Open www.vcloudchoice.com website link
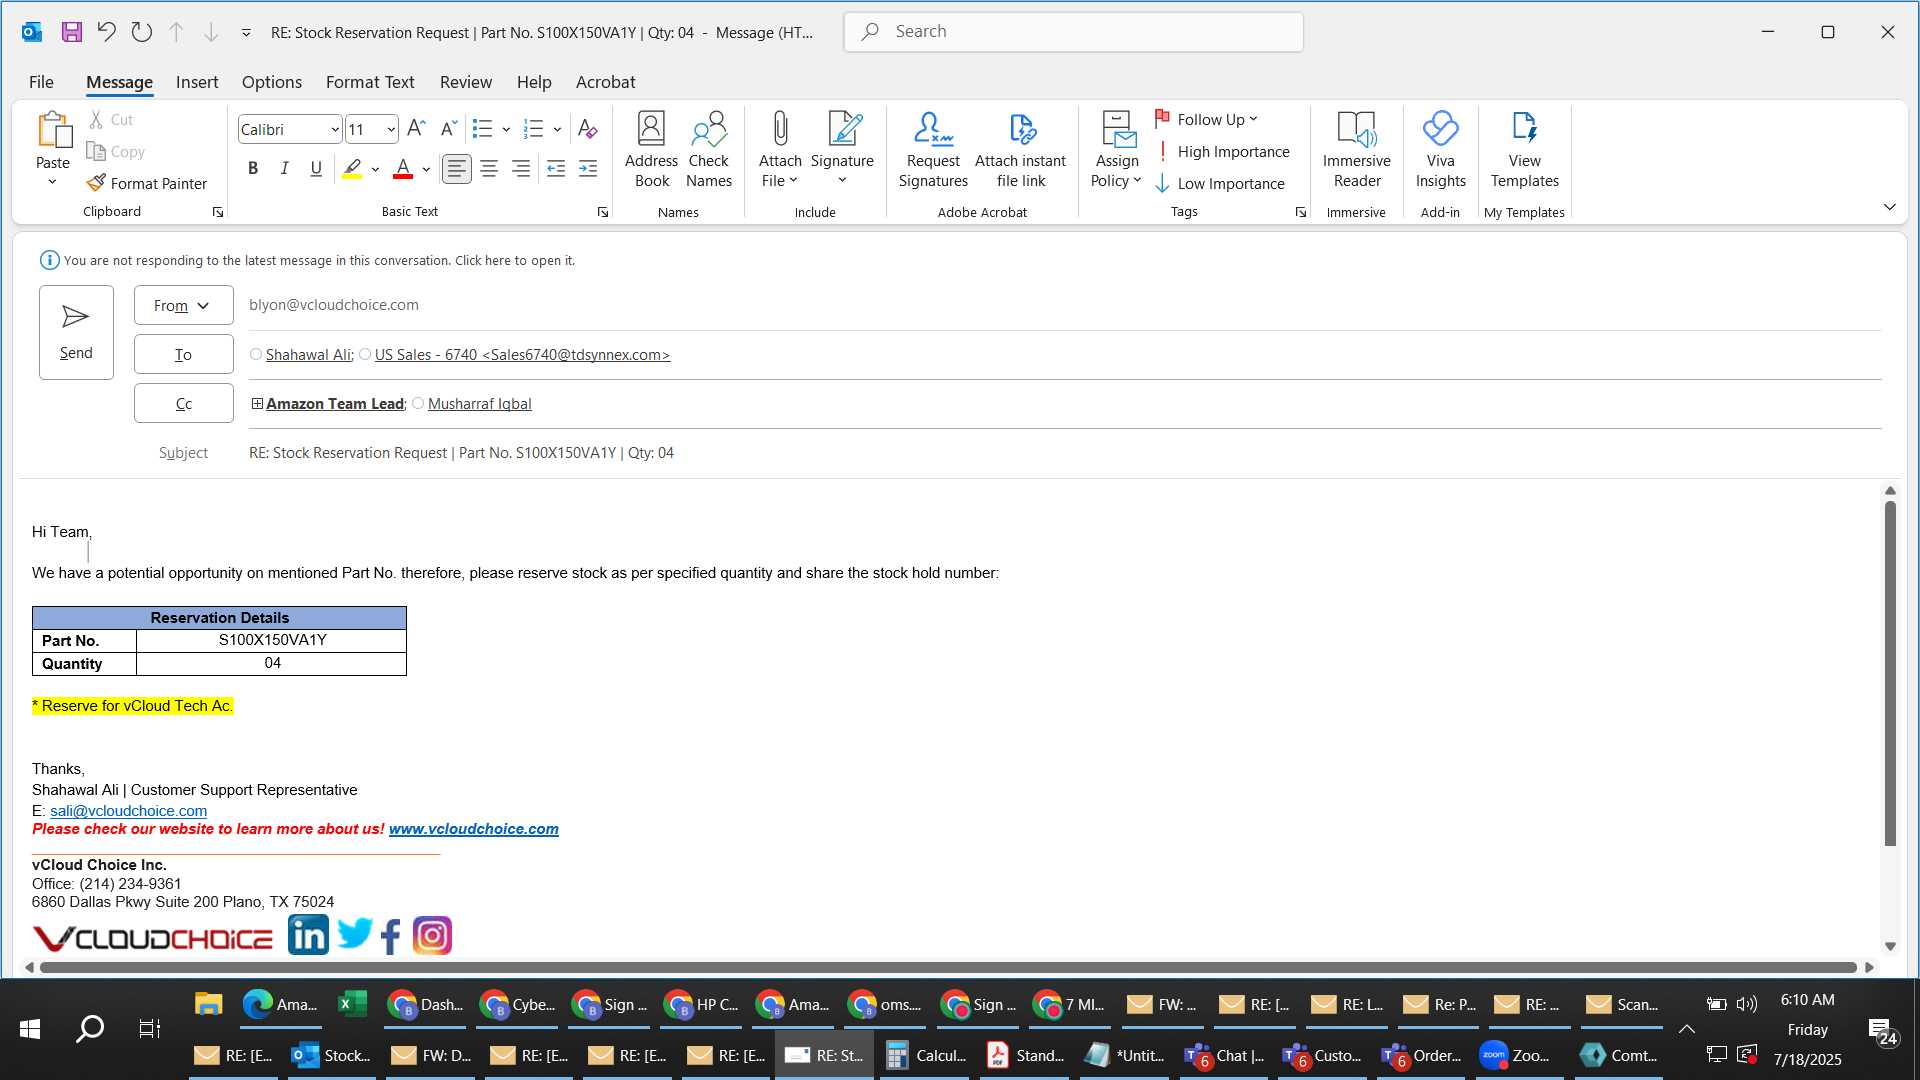The height and width of the screenshot is (1080, 1920). pyautogui.click(x=474, y=829)
